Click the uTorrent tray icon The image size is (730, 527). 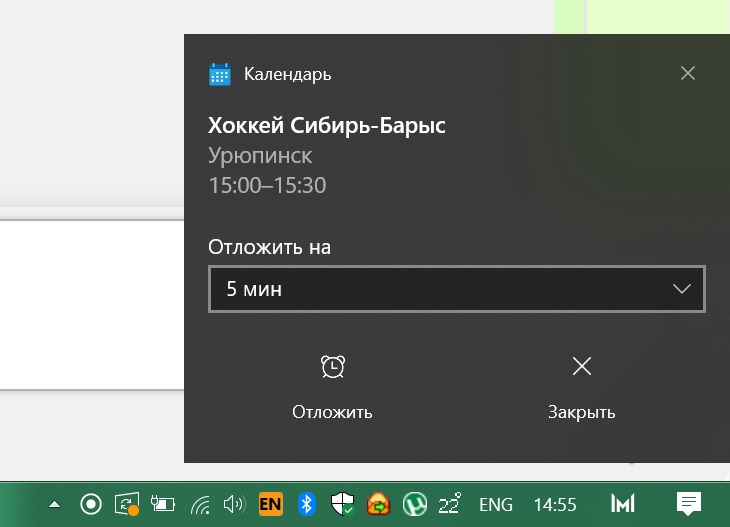[414, 504]
